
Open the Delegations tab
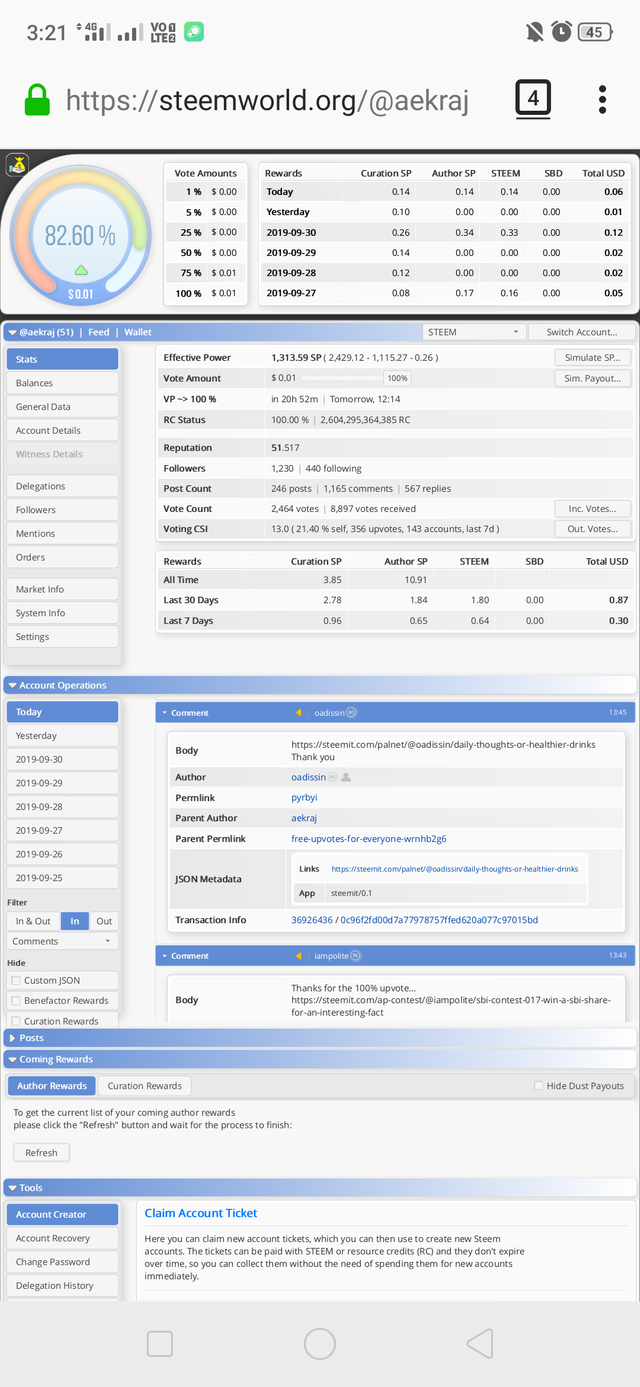point(62,486)
